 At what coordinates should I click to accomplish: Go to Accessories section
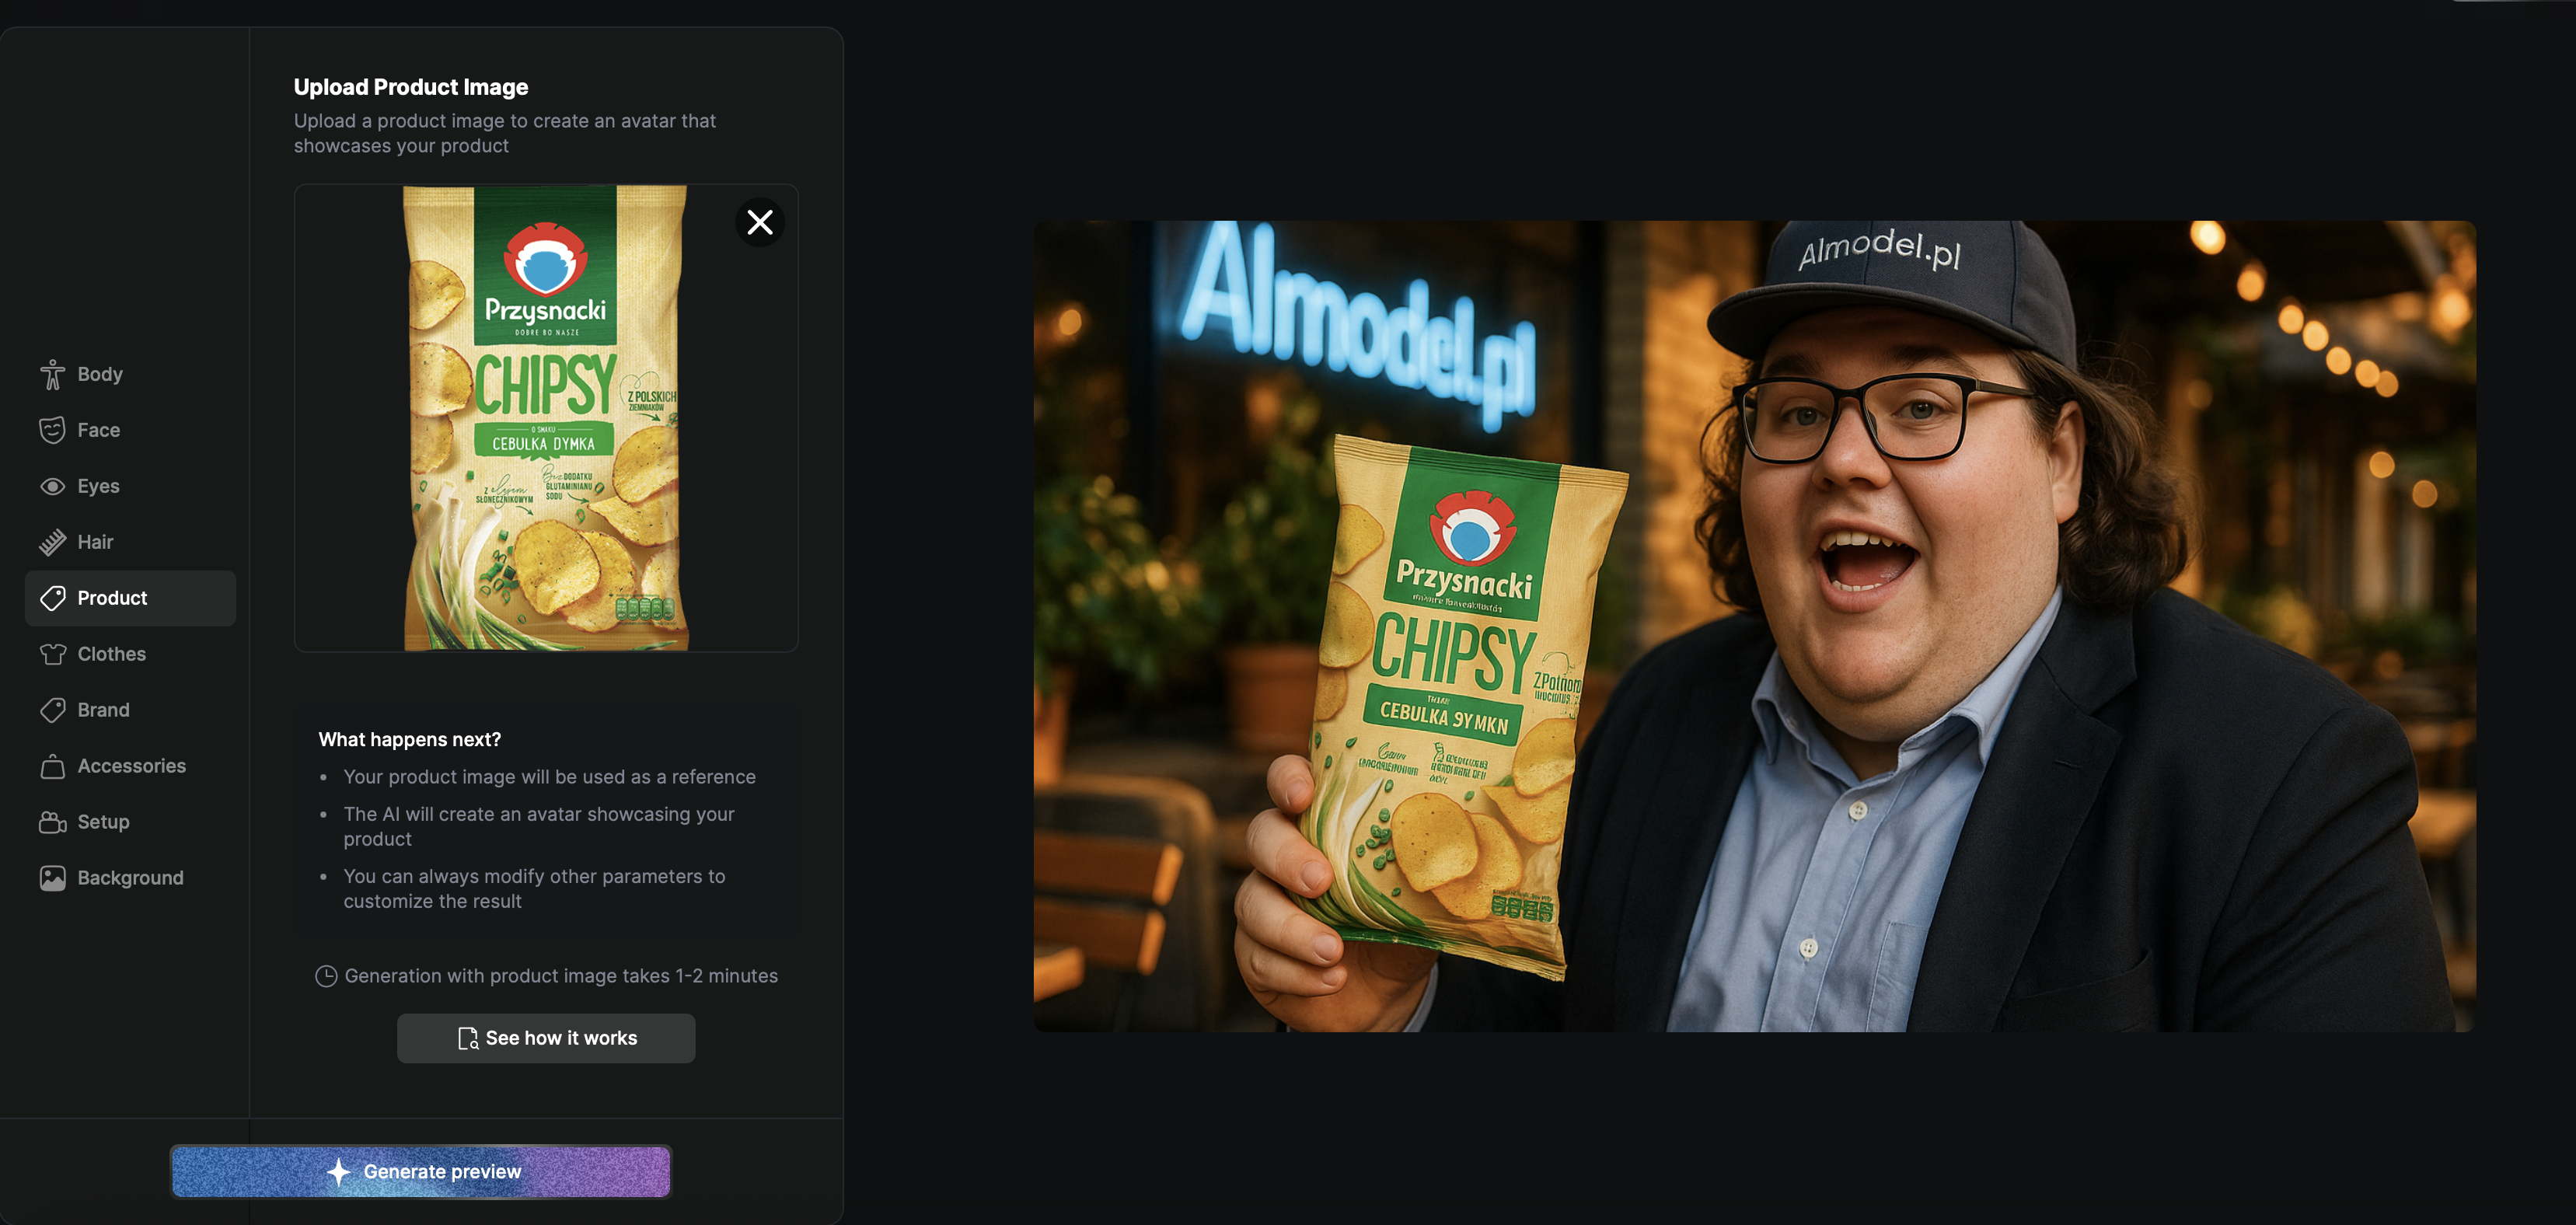[x=130, y=766]
